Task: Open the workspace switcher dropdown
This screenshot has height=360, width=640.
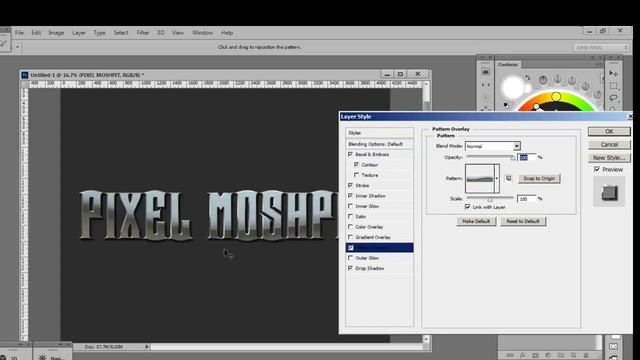Action: pos(600,48)
